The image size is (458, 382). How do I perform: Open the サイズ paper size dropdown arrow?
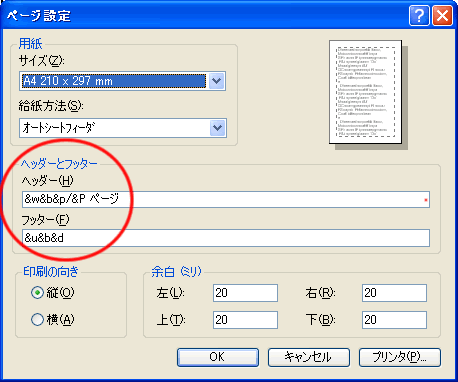pyautogui.click(x=217, y=81)
